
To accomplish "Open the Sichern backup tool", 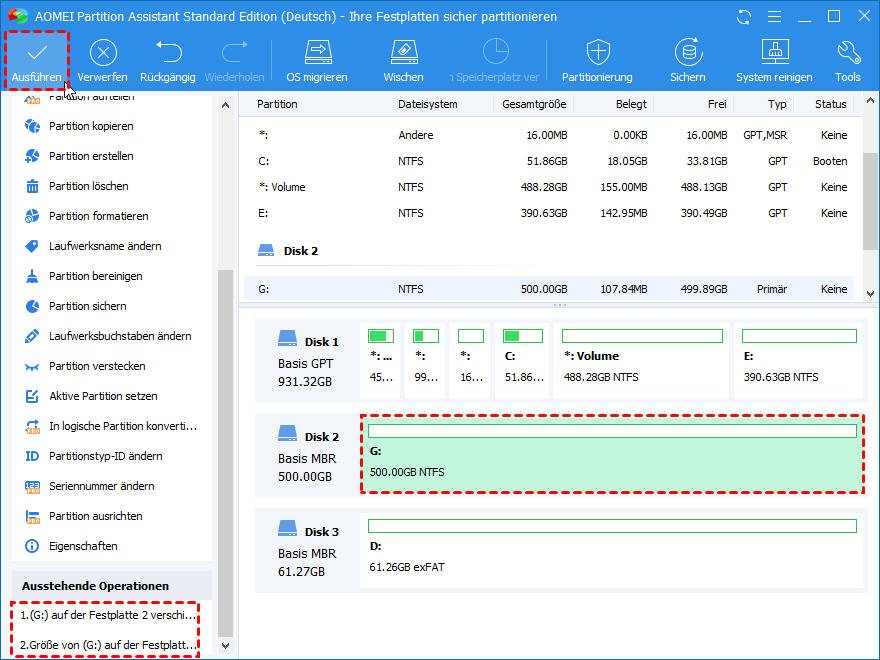I will (688, 61).
